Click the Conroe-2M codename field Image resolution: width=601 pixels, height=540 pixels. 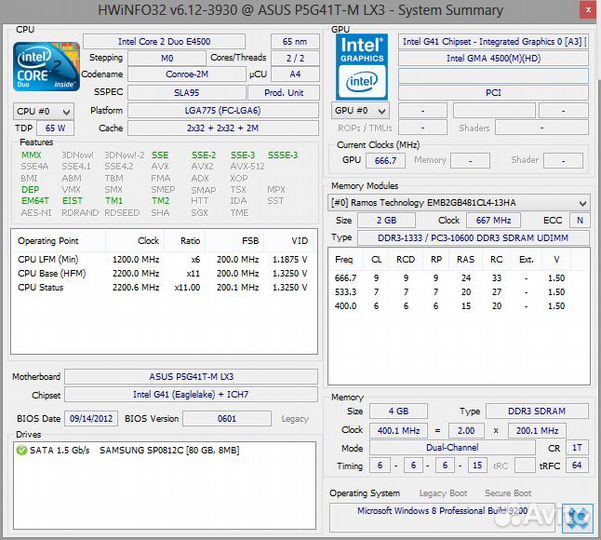coord(187,74)
